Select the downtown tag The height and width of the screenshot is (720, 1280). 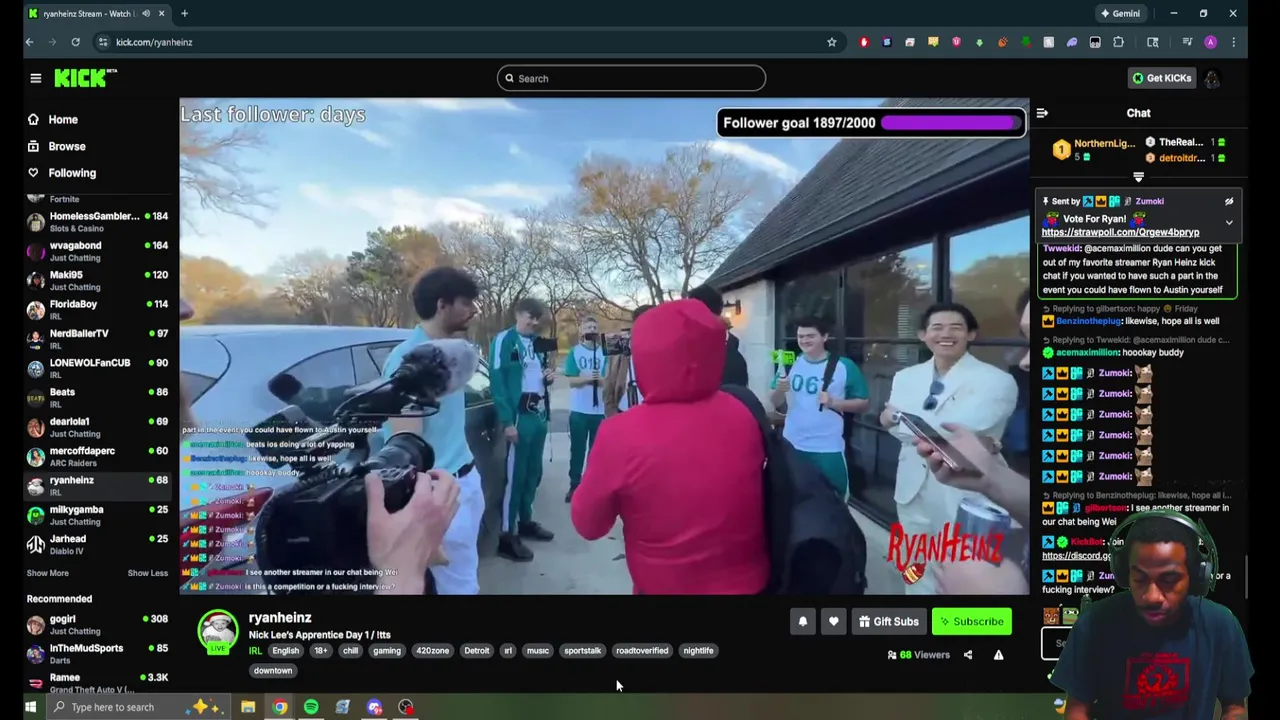(x=272, y=671)
